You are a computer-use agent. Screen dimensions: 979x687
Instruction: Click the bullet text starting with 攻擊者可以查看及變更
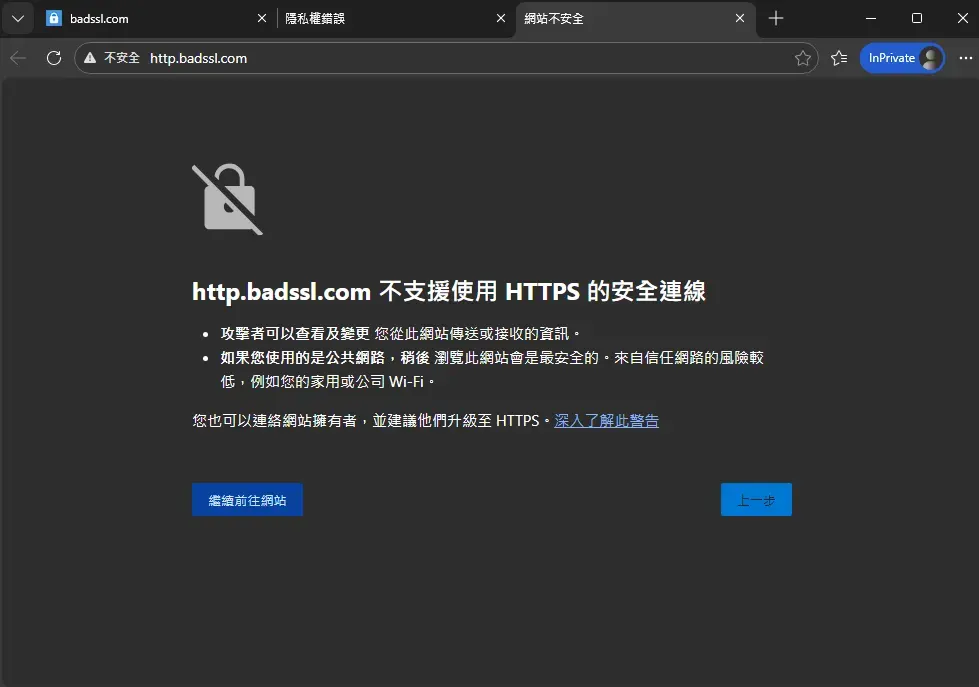tap(400, 334)
